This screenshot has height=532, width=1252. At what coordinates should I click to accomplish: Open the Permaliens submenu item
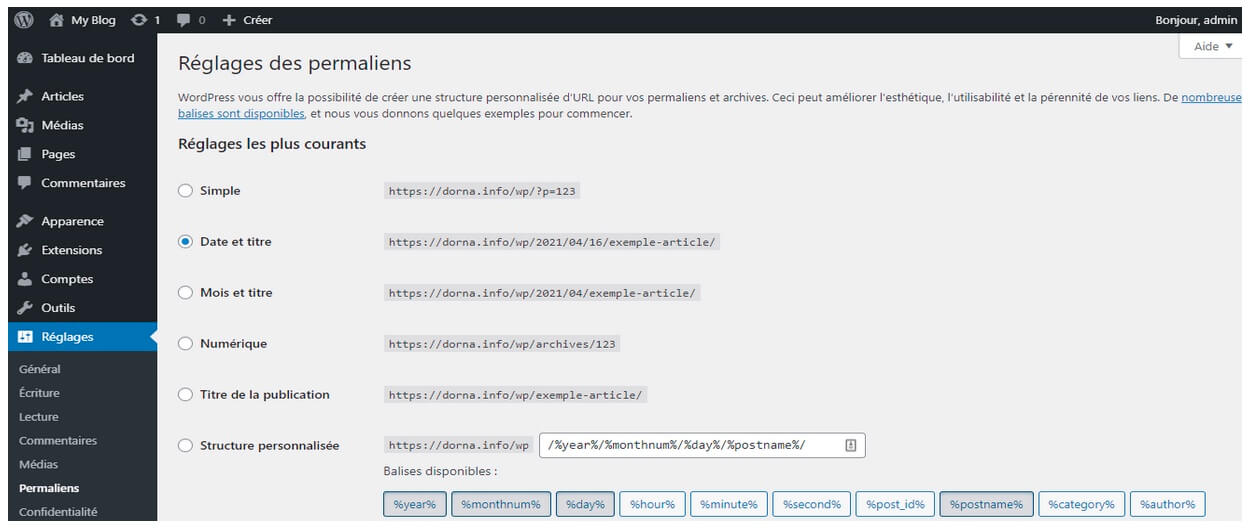point(49,489)
